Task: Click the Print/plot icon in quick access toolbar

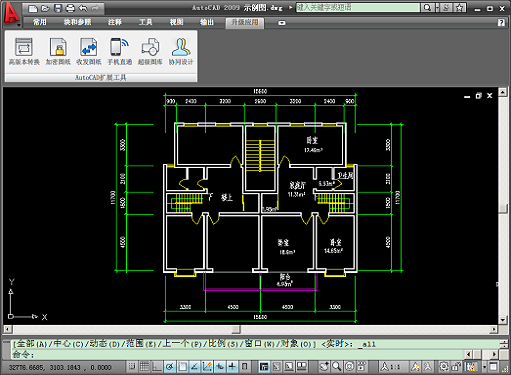Action: [70, 8]
